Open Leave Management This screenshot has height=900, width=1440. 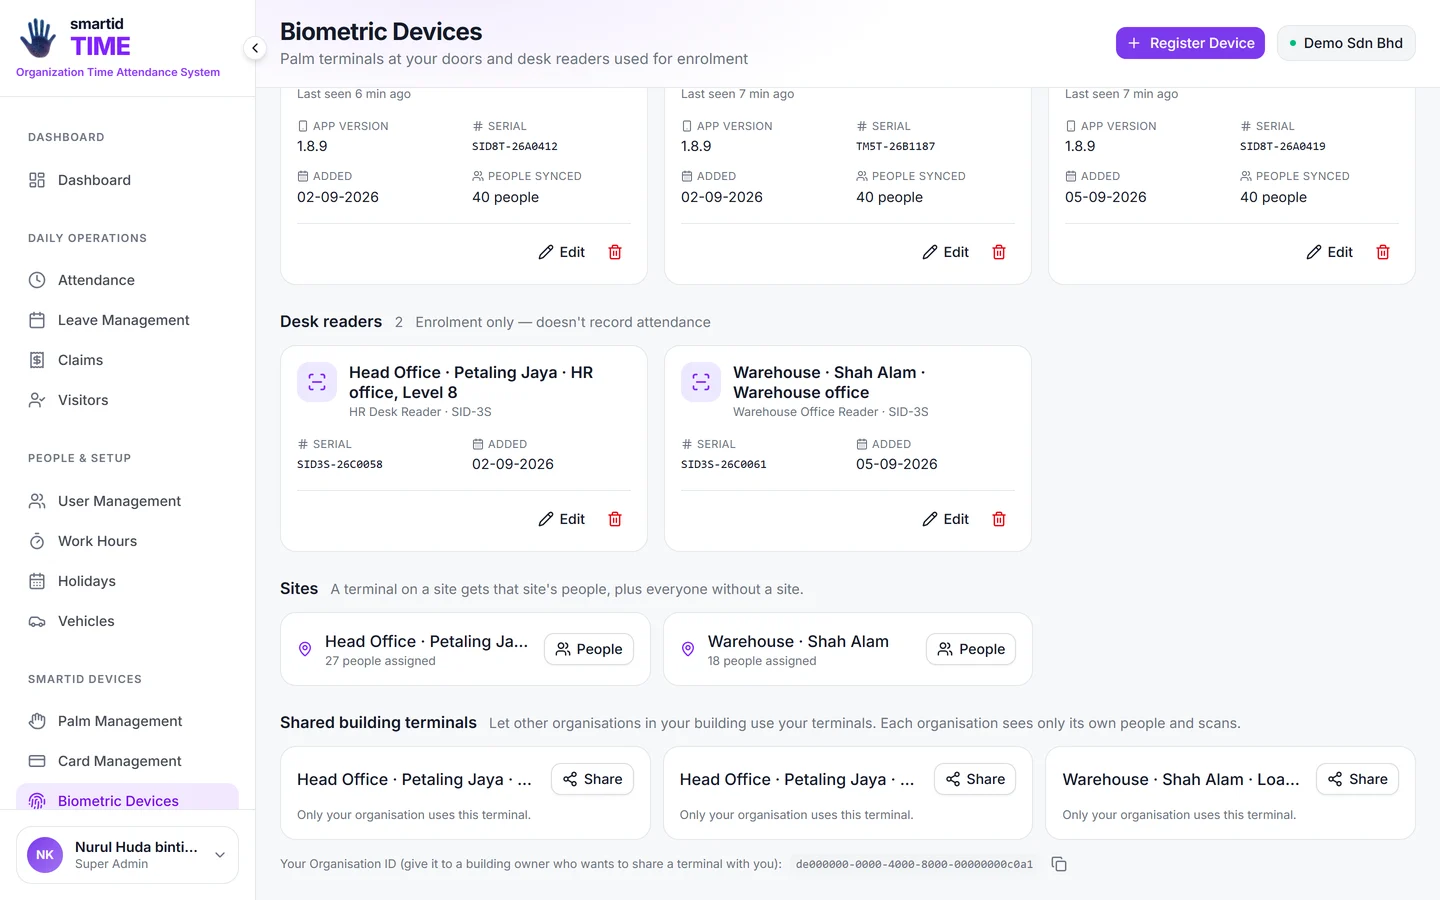[127, 320]
